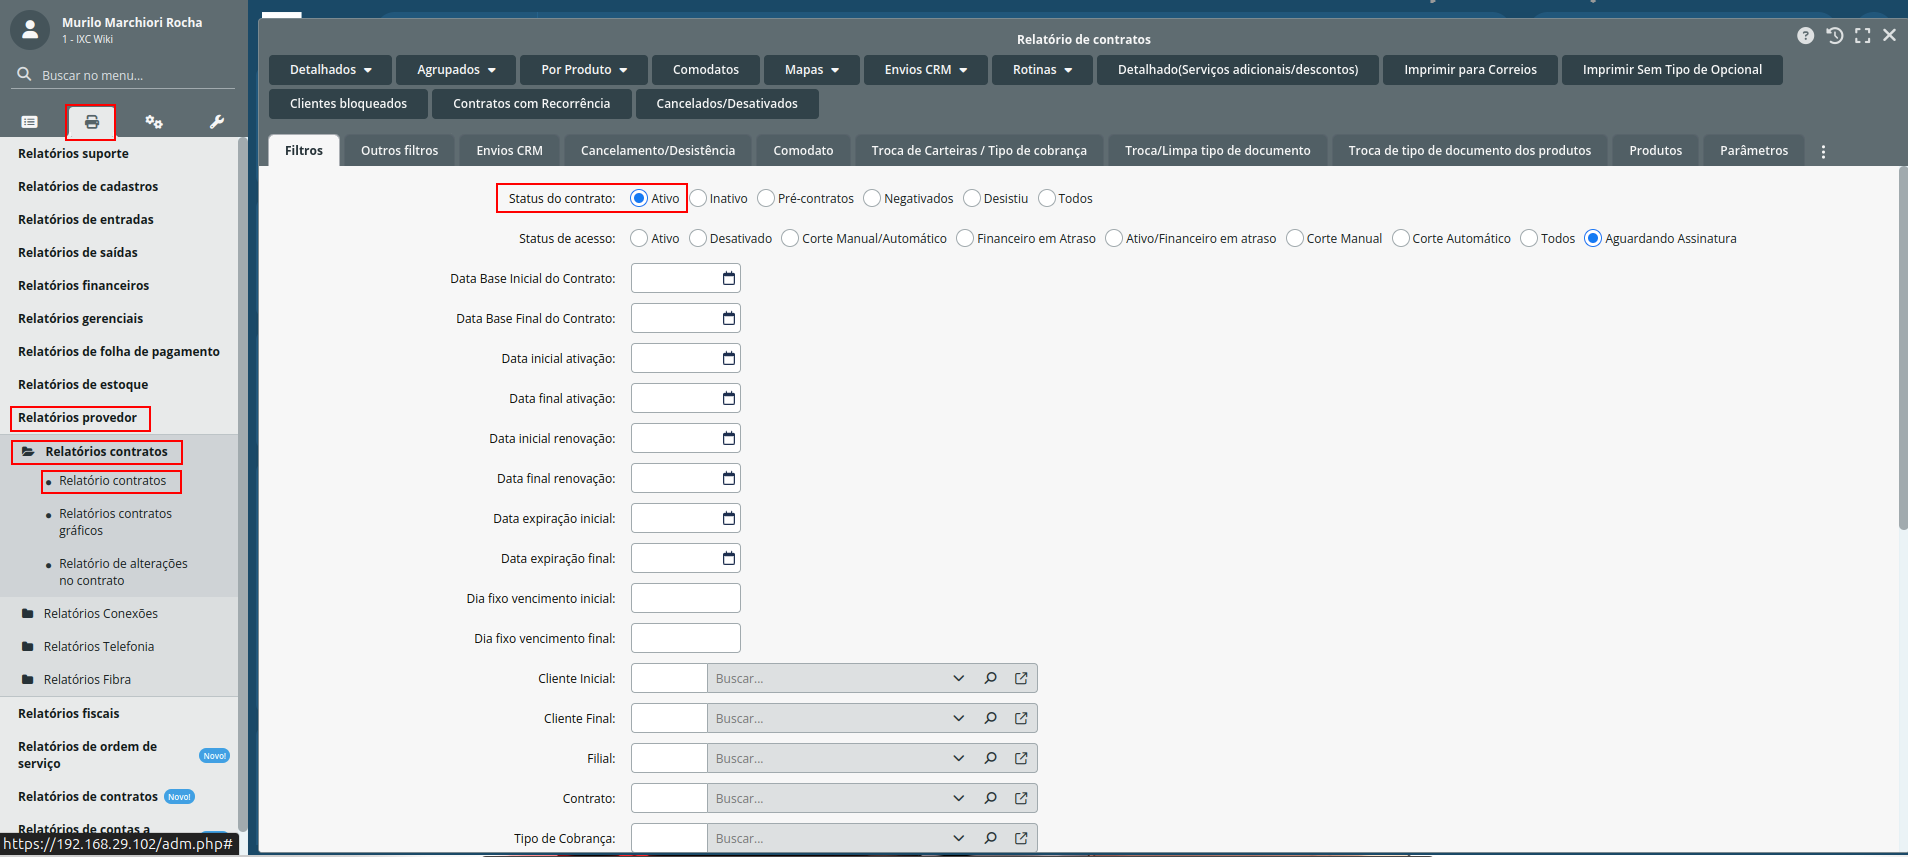The height and width of the screenshot is (857, 1908).
Task: Open the Detalhados dropdown
Action: [330, 70]
